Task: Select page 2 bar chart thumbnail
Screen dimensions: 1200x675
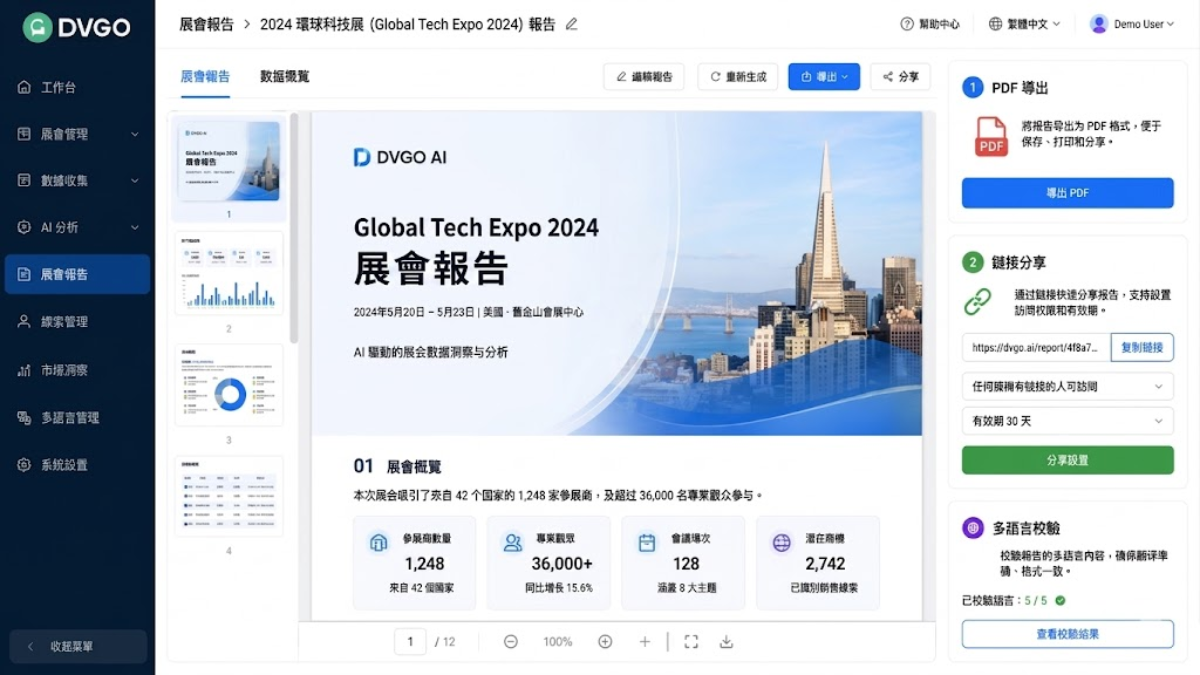Action: coord(229,274)
